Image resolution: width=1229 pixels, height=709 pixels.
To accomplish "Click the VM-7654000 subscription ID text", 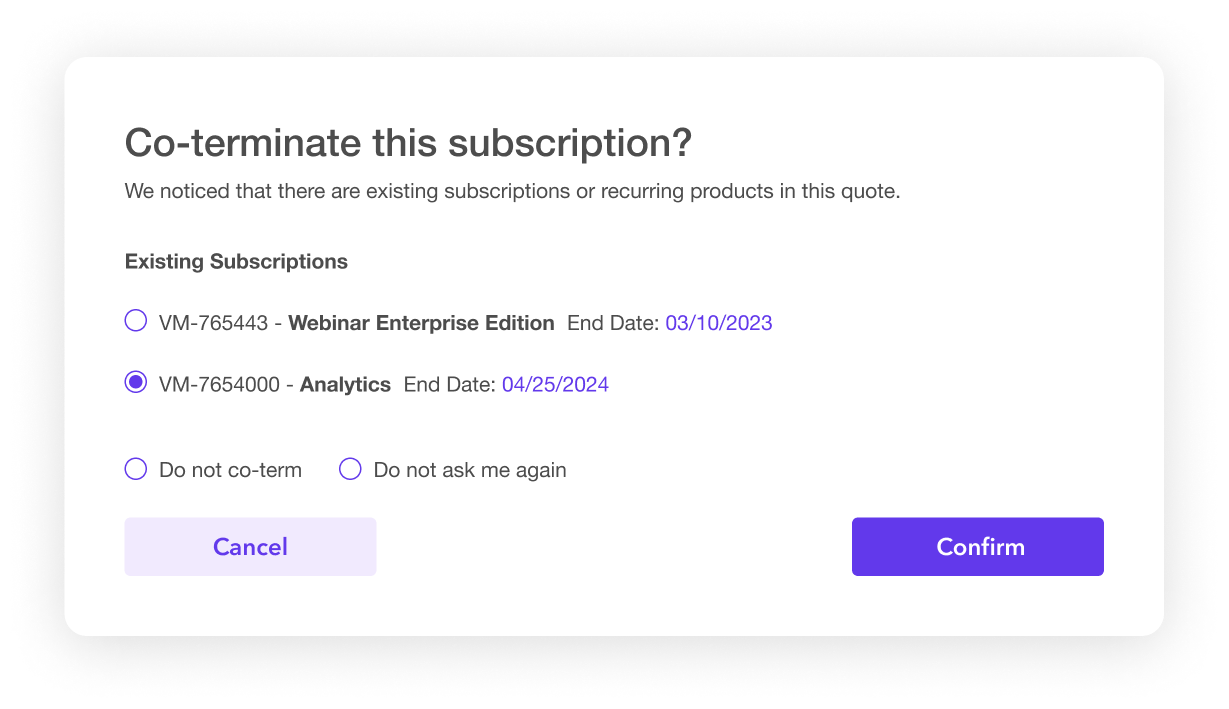I will (x=219, y=385).
